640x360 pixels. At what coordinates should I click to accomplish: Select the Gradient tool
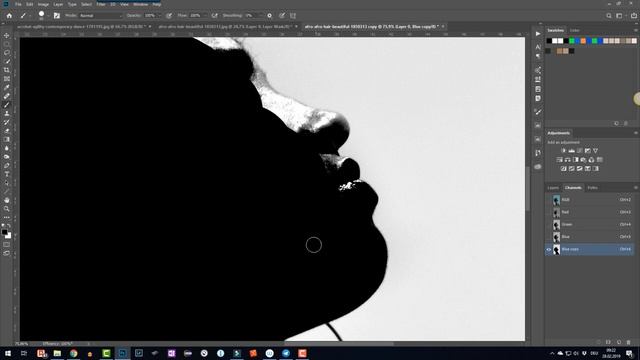(7, 140)
